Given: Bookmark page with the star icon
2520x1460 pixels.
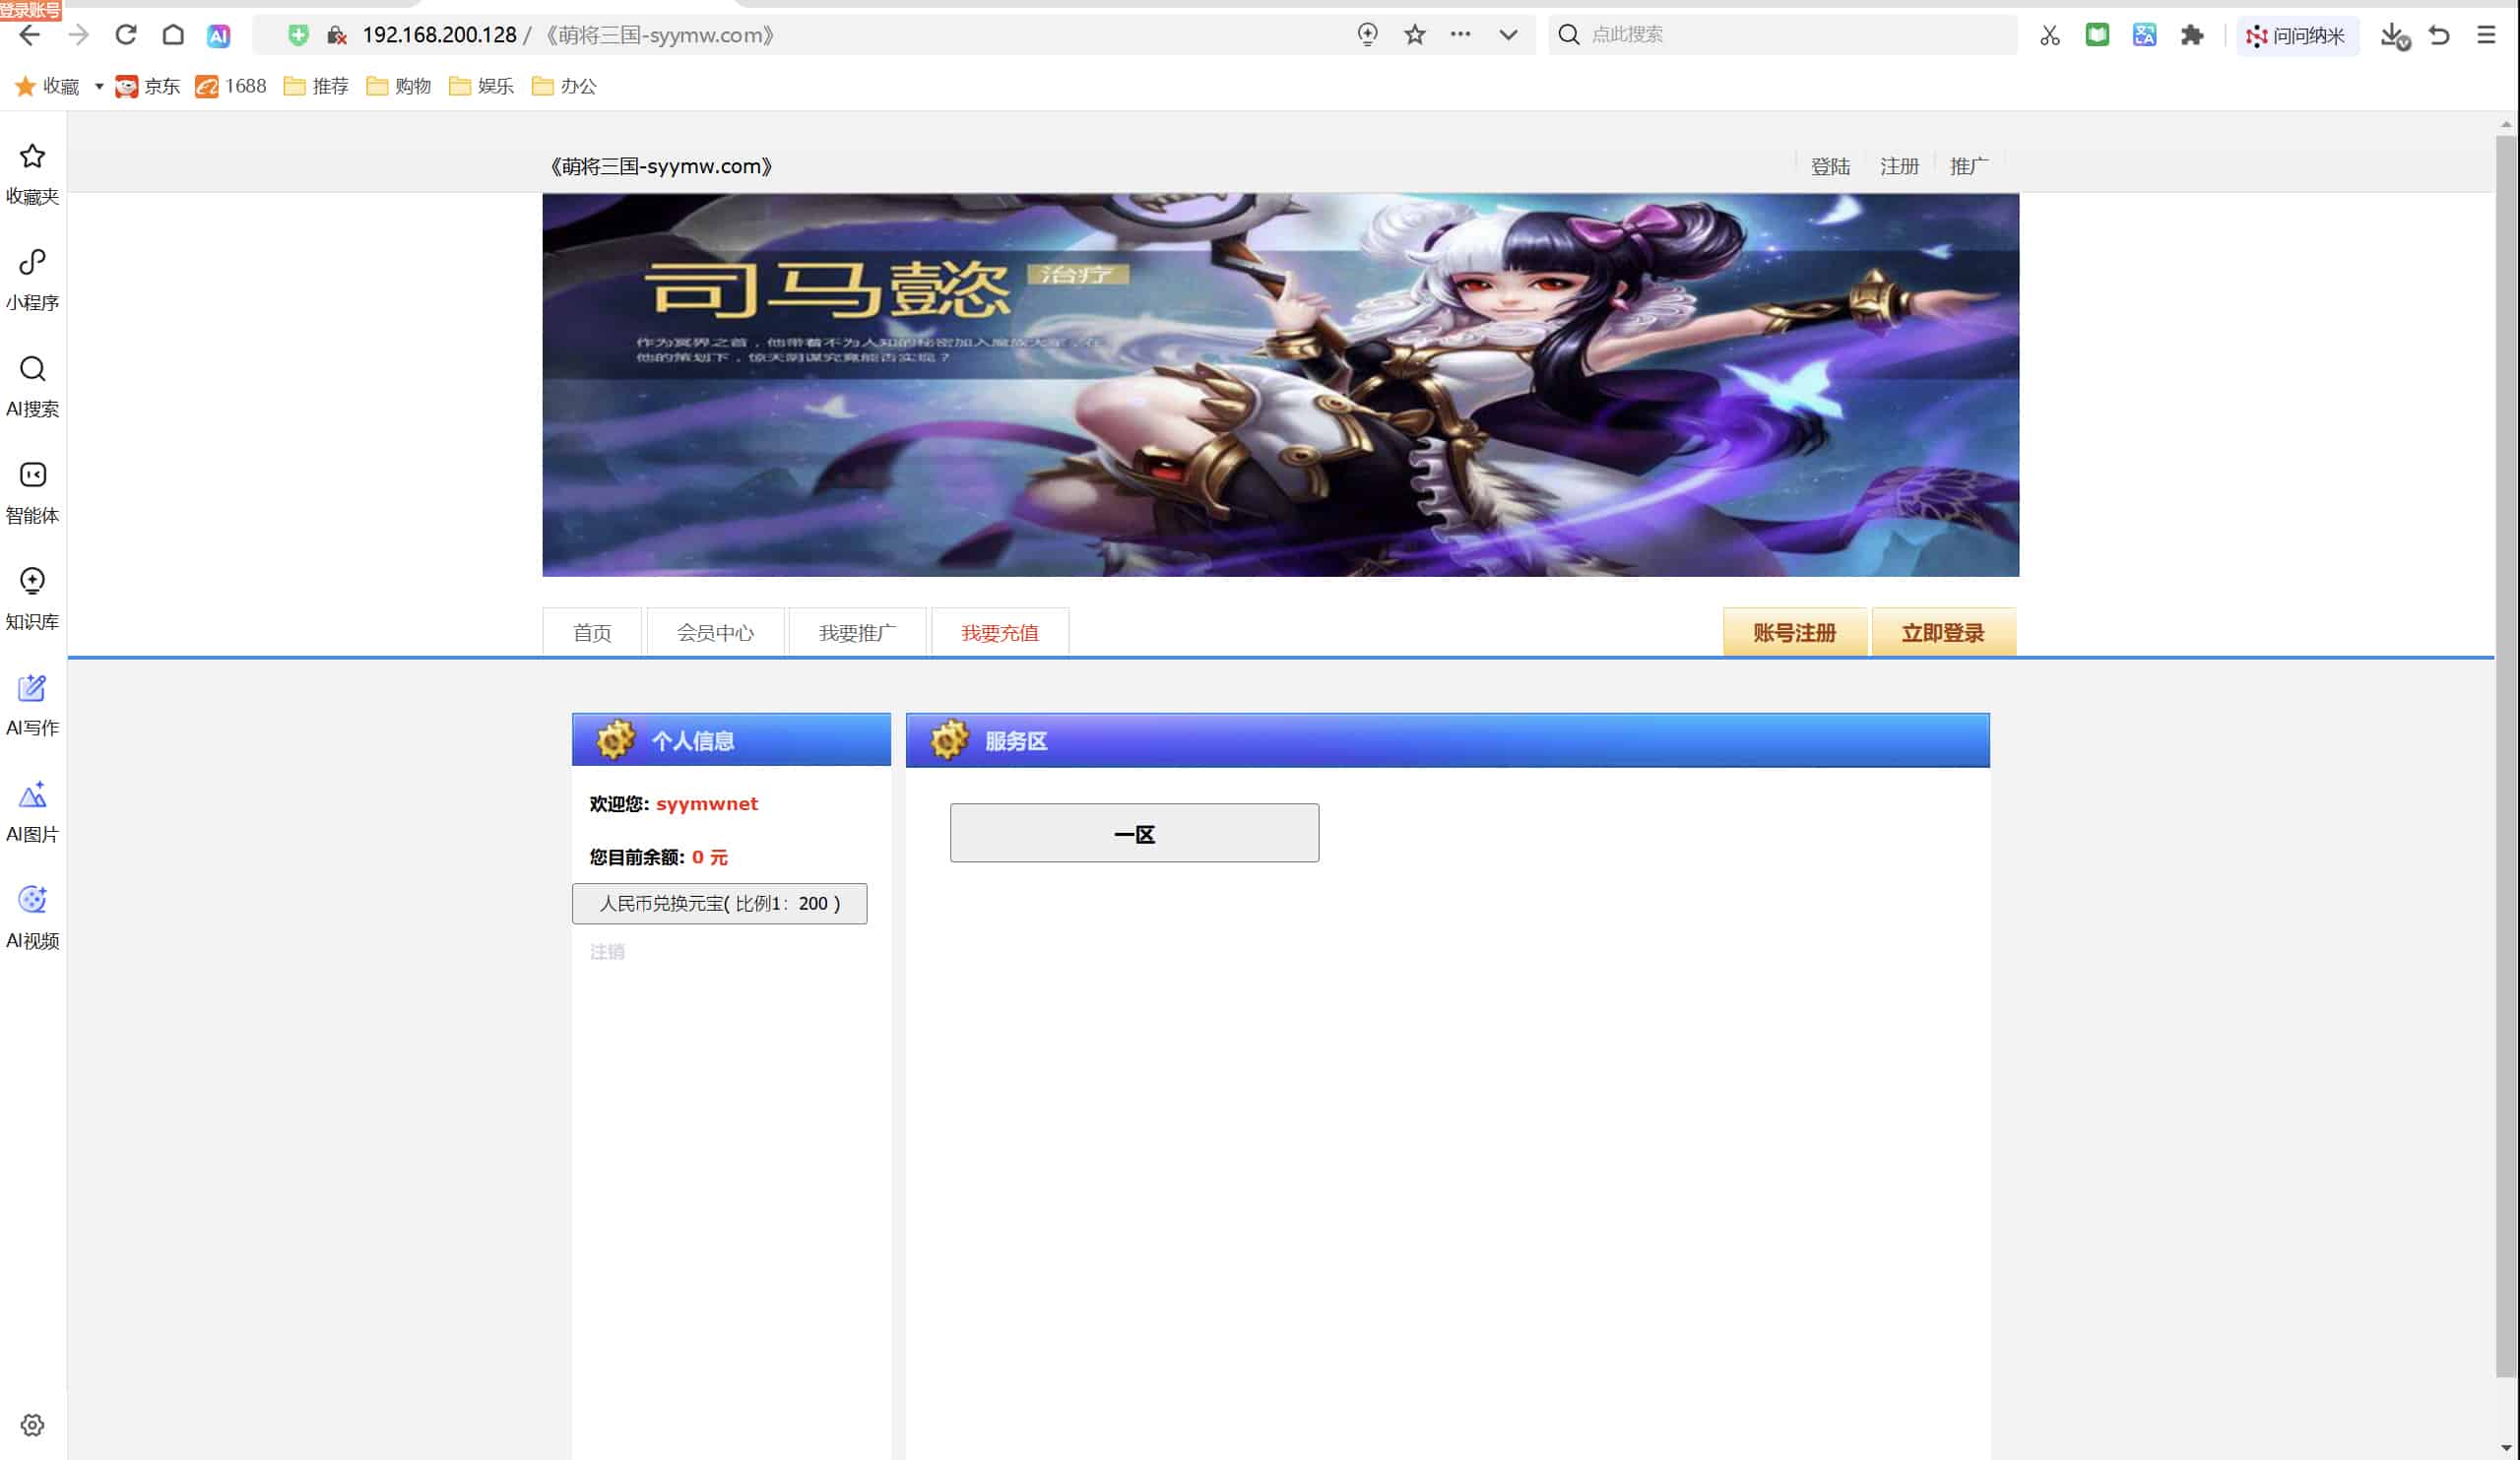Looking at the screenshot, I should (x=1414, y=35).
